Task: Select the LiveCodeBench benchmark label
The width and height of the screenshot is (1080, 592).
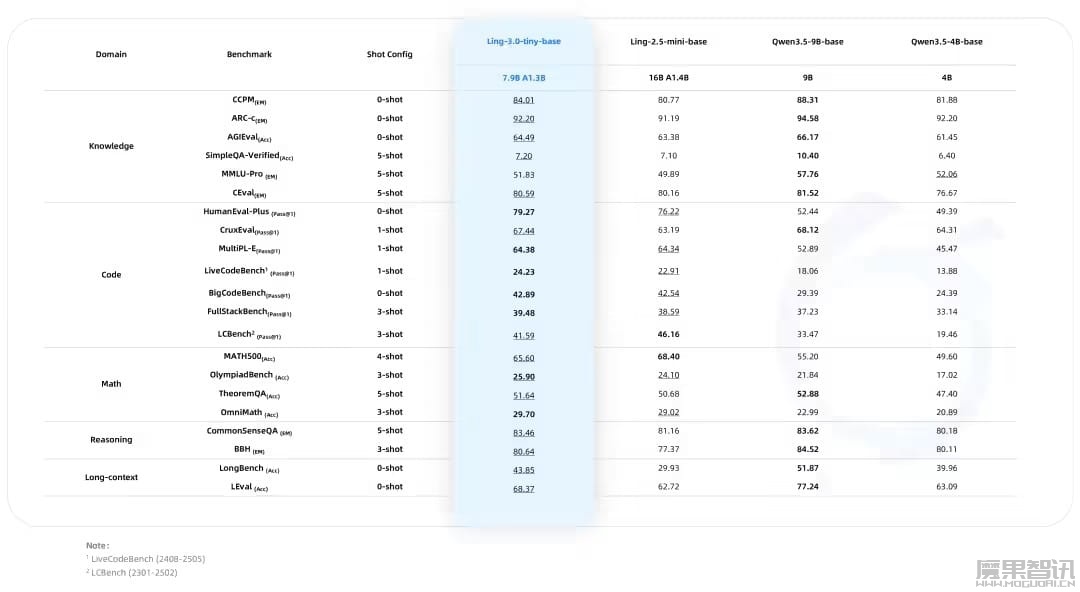Action: point(249,272)
